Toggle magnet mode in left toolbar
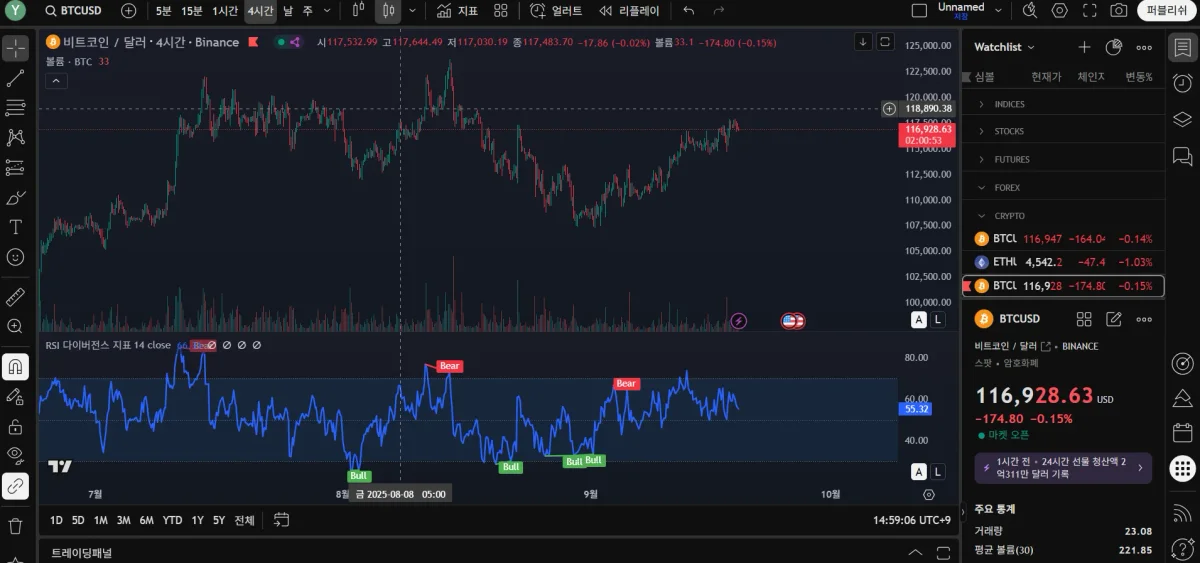 [x=15, y=367]
